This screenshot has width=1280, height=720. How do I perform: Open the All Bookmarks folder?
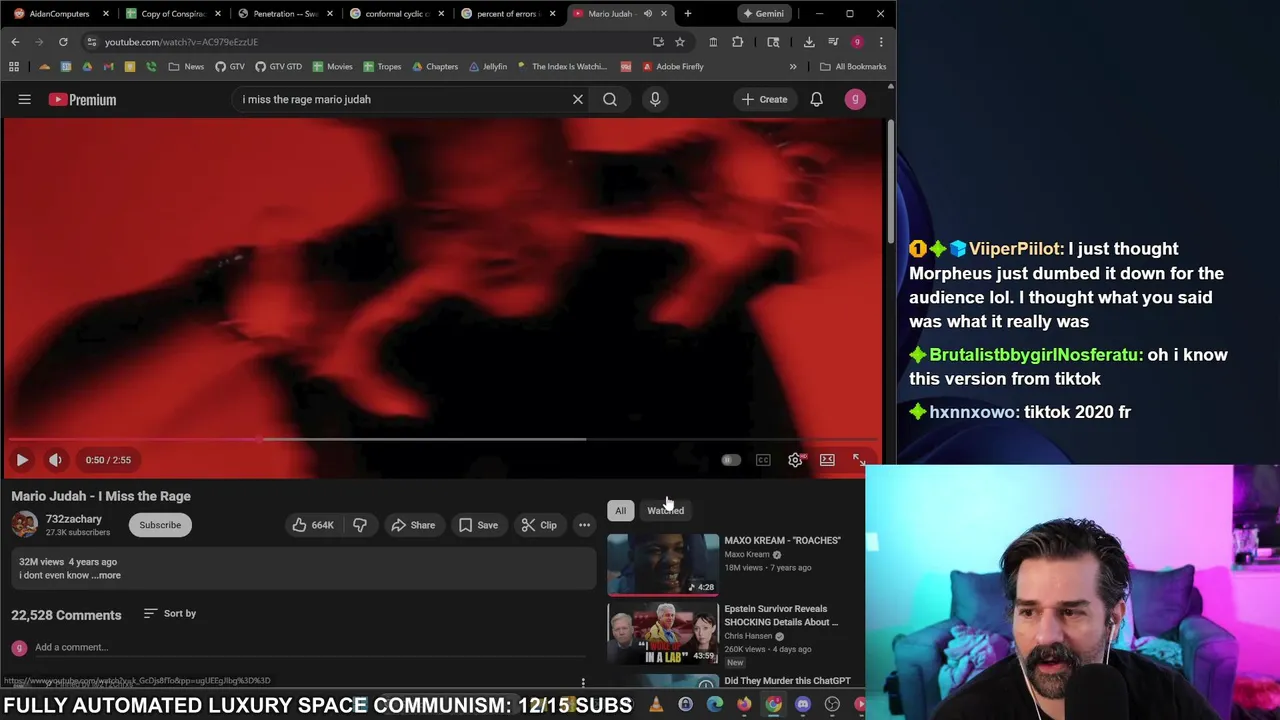[853, 67]
